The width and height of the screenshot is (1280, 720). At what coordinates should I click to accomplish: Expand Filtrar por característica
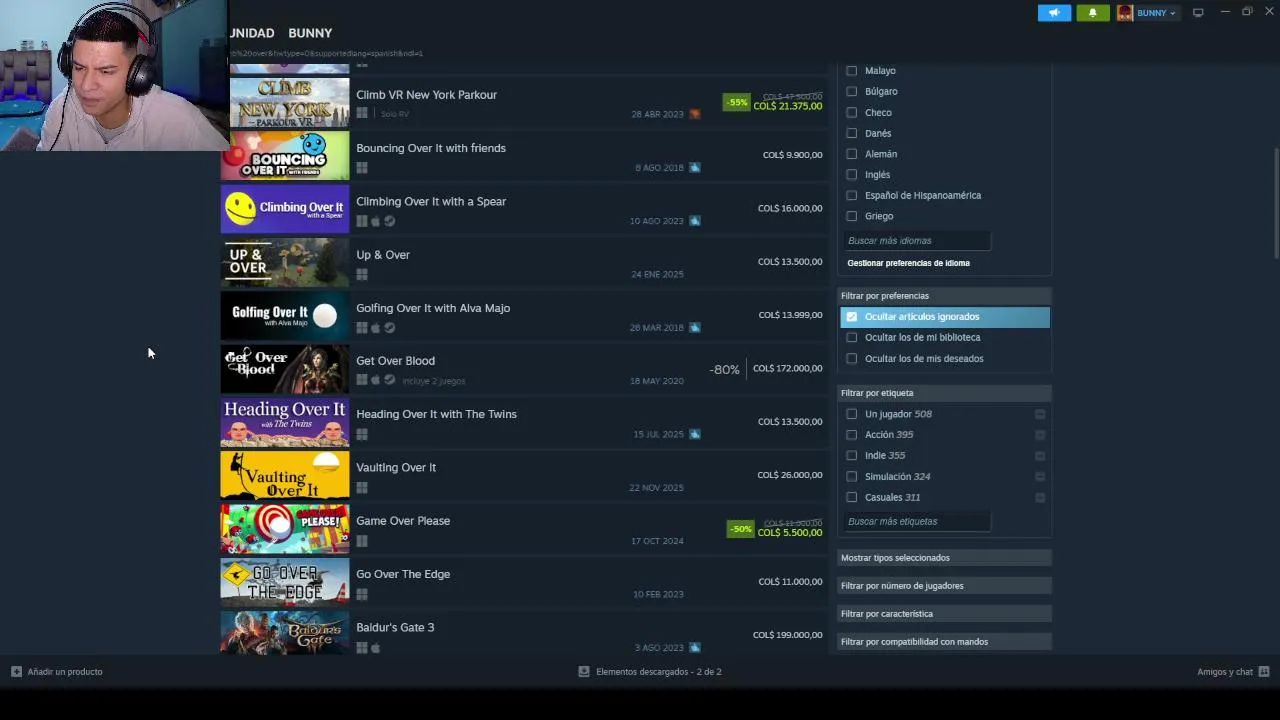944,614
